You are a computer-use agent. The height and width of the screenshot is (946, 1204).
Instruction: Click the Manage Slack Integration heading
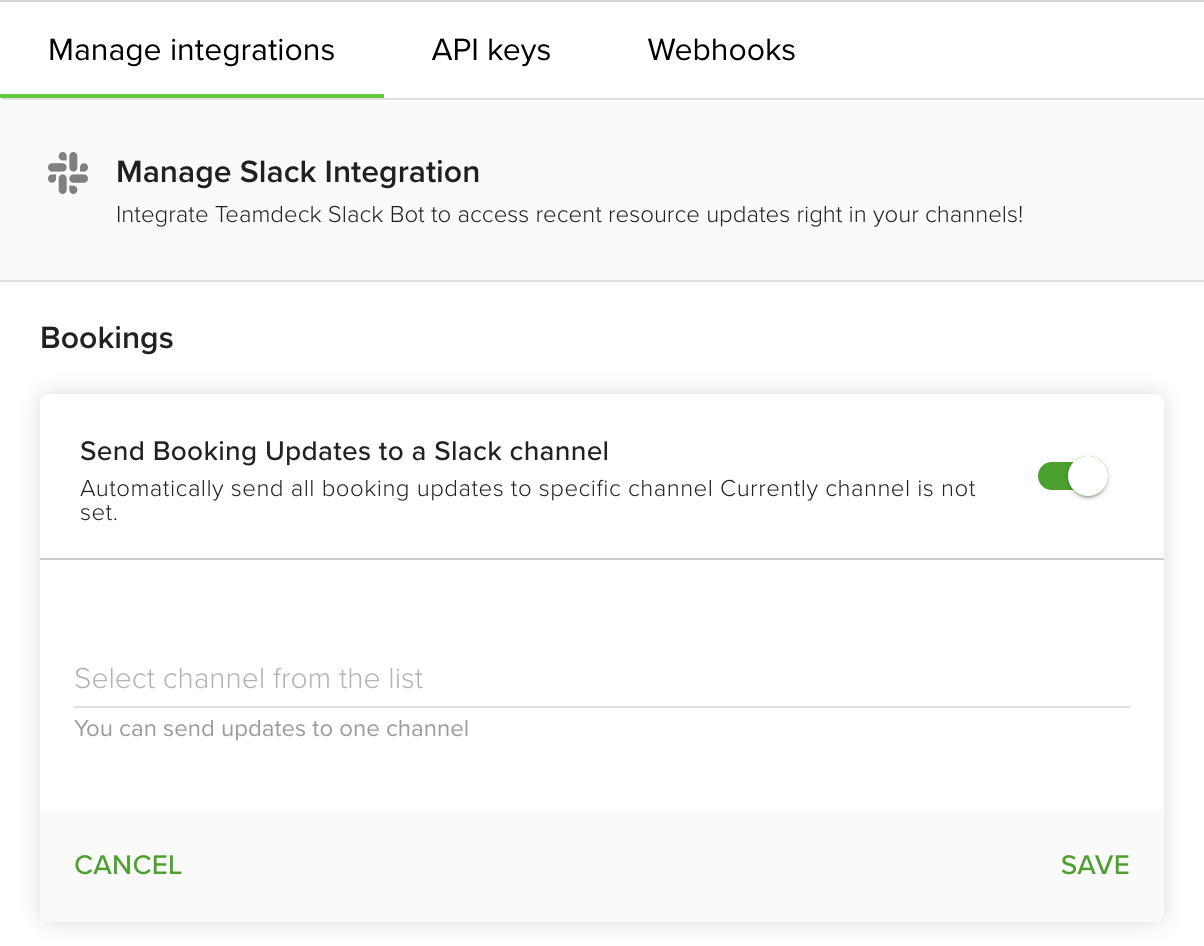(x=298, y=172)
